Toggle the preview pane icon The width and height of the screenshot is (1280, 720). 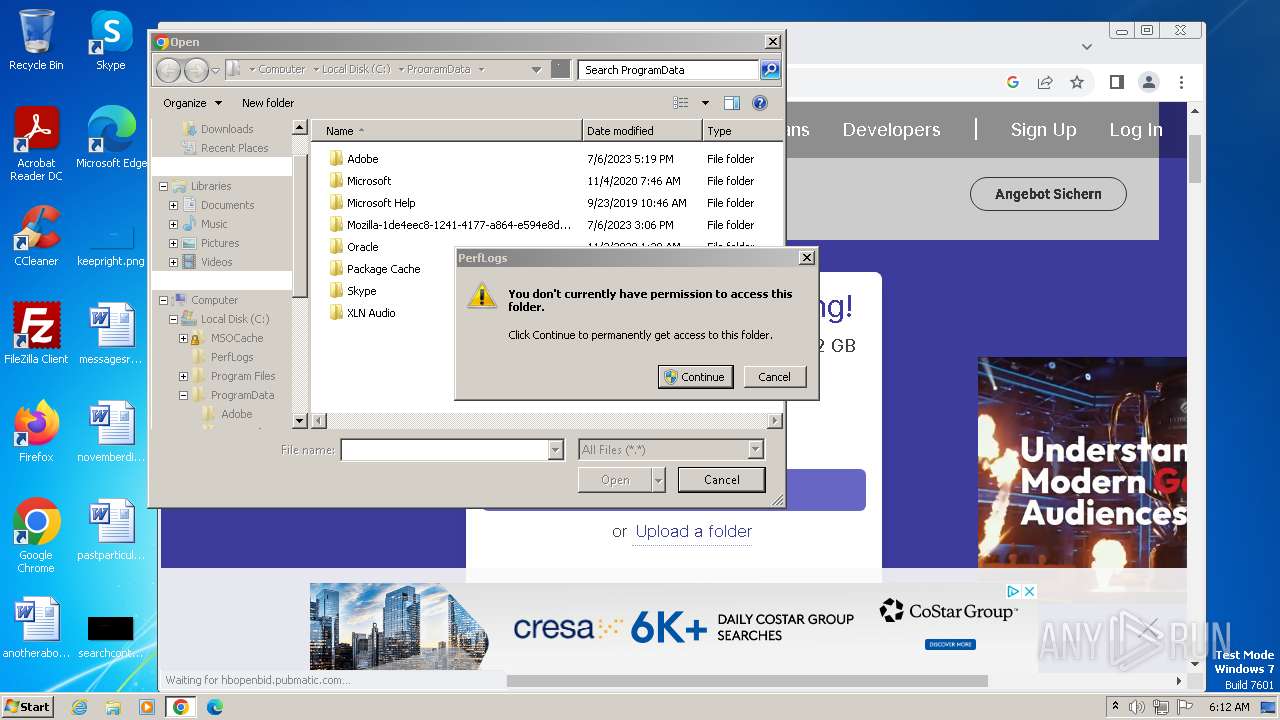point(732,103)
